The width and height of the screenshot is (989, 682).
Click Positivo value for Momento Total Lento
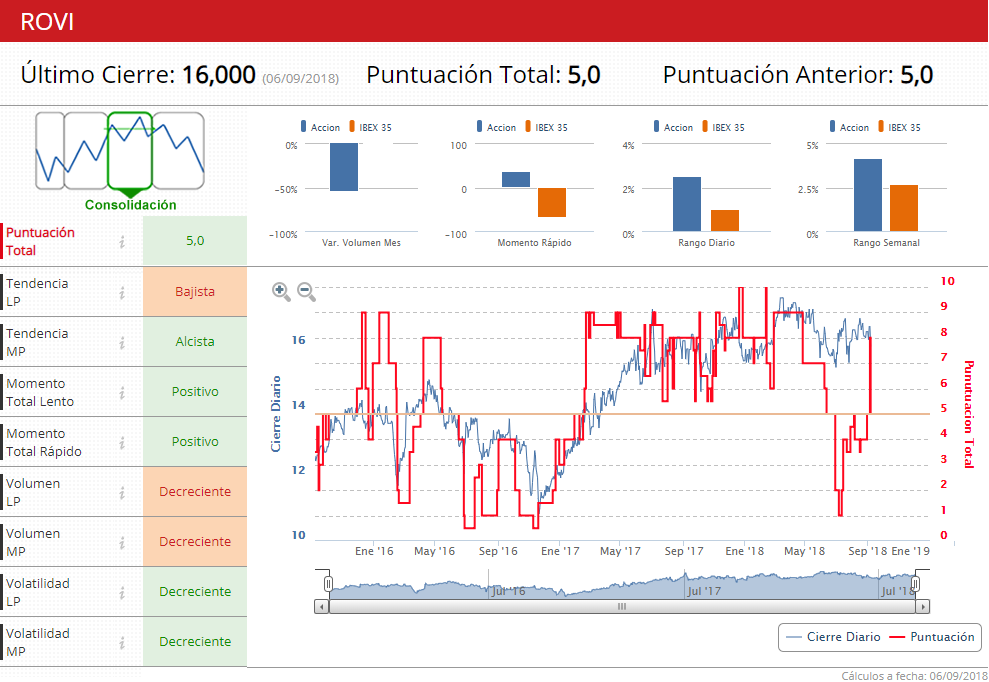[x=195, y=391]
